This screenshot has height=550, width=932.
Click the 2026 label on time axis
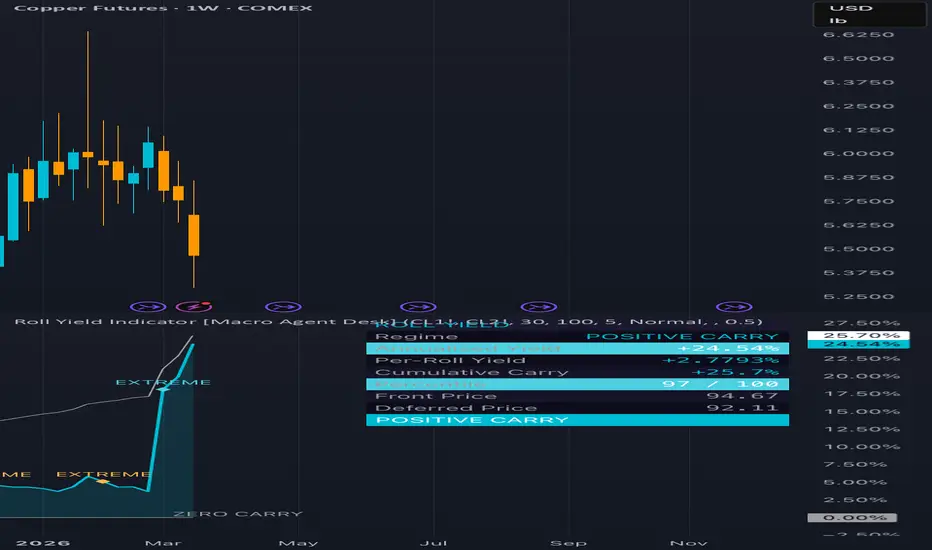43,543
